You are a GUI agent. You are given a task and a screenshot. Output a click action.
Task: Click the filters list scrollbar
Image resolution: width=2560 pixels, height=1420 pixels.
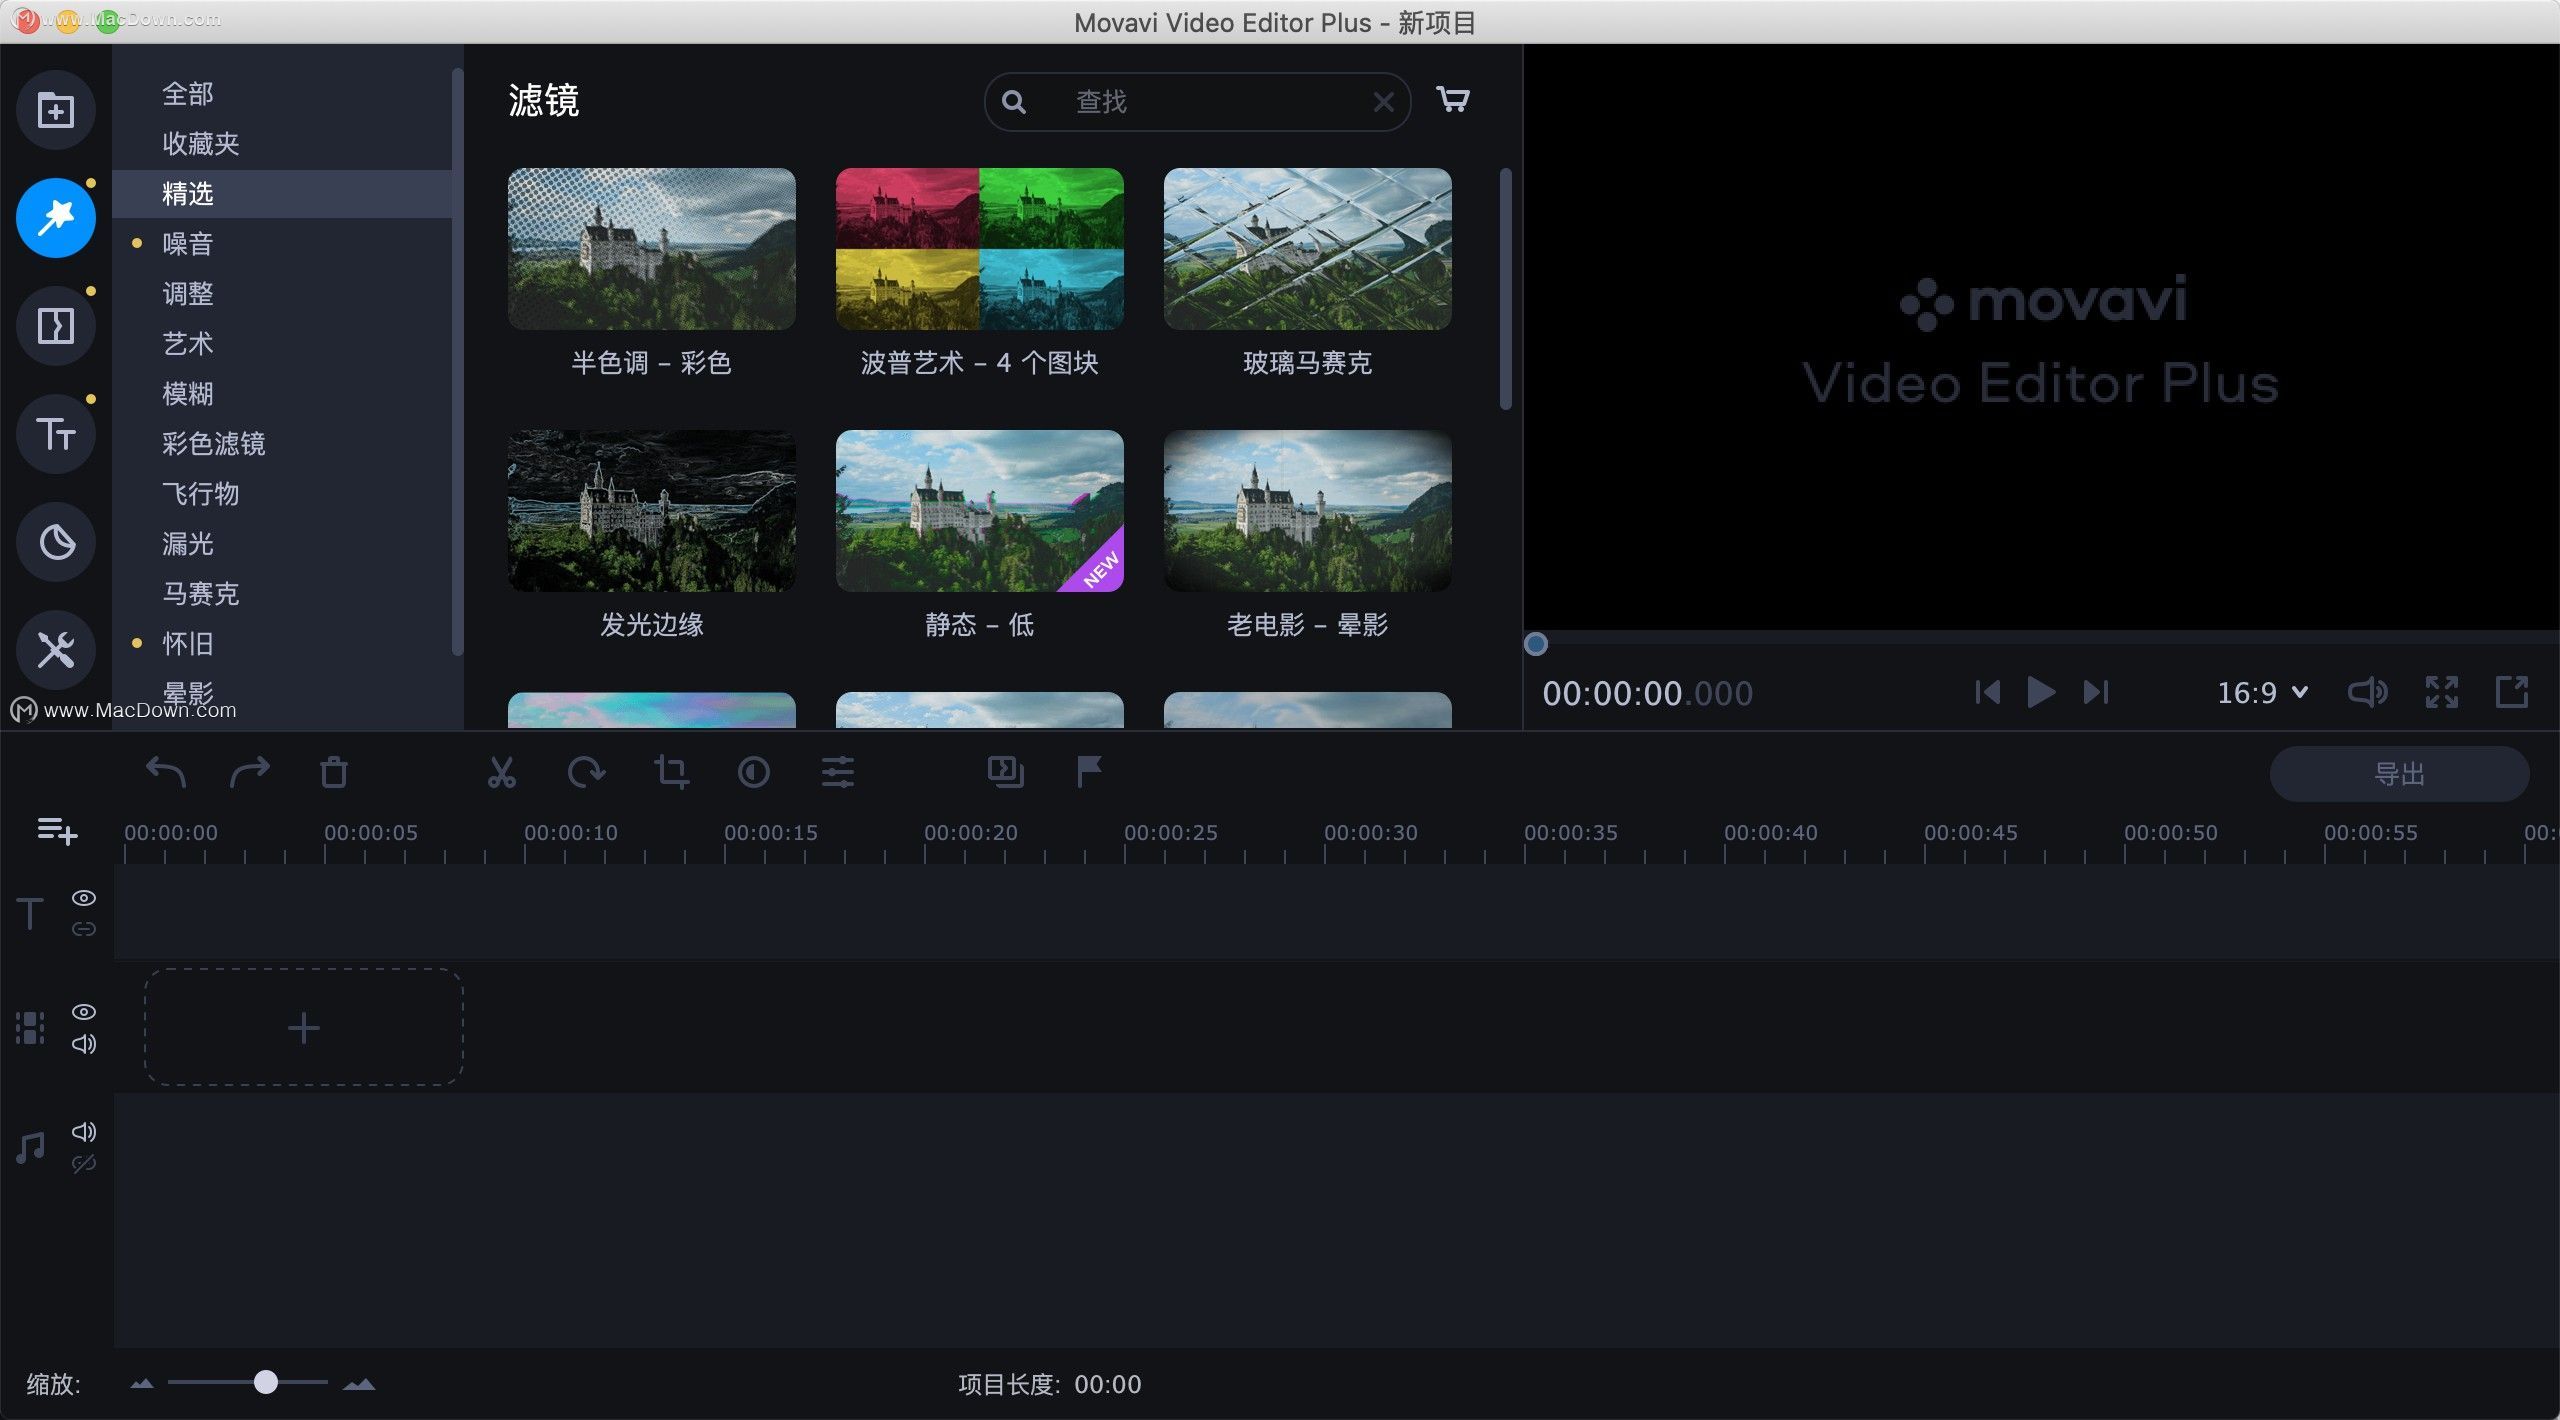pos(1506,289)
